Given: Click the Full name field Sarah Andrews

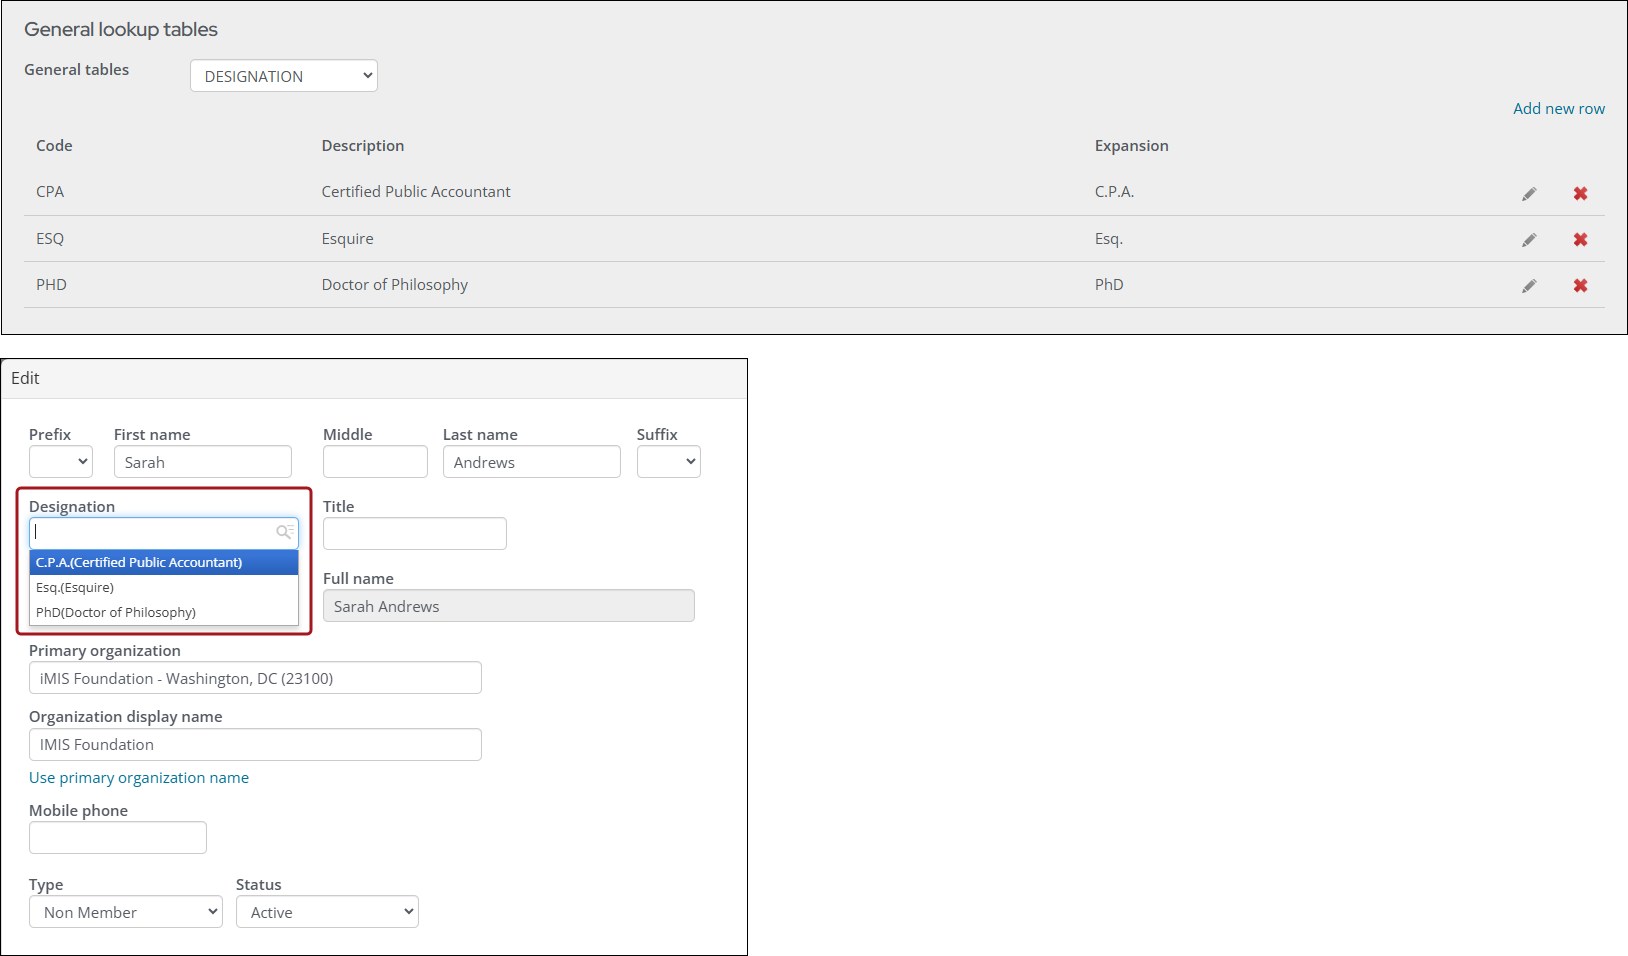Looking at the screenshot, I should (x=509, y=606).
